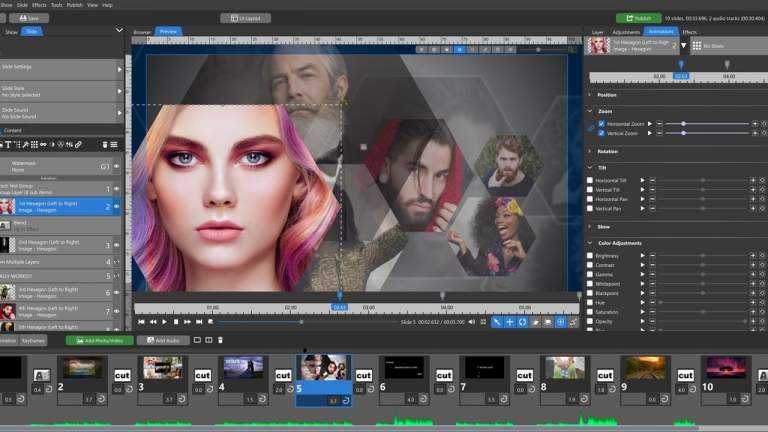Click the grid icon in the Content toolbar

click(x=34, y=144)
